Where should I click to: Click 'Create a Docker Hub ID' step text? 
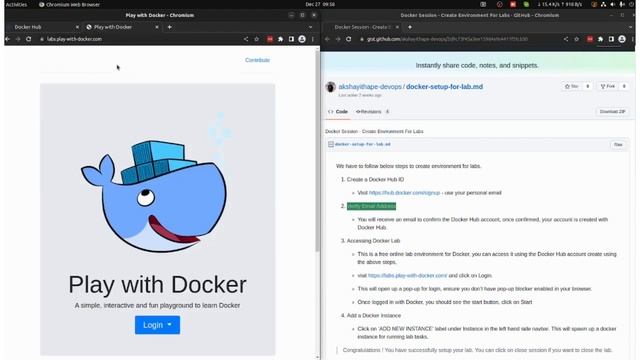[375, 180]
